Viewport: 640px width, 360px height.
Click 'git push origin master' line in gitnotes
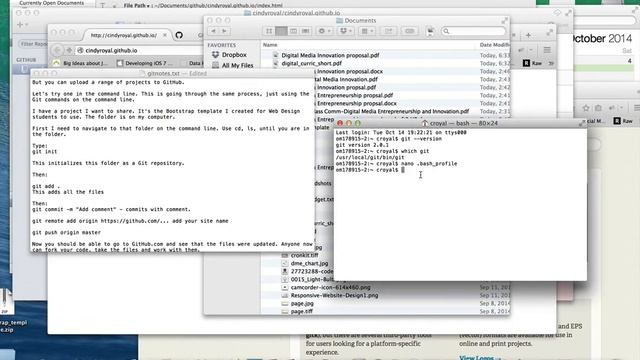(x=66, y=232)
